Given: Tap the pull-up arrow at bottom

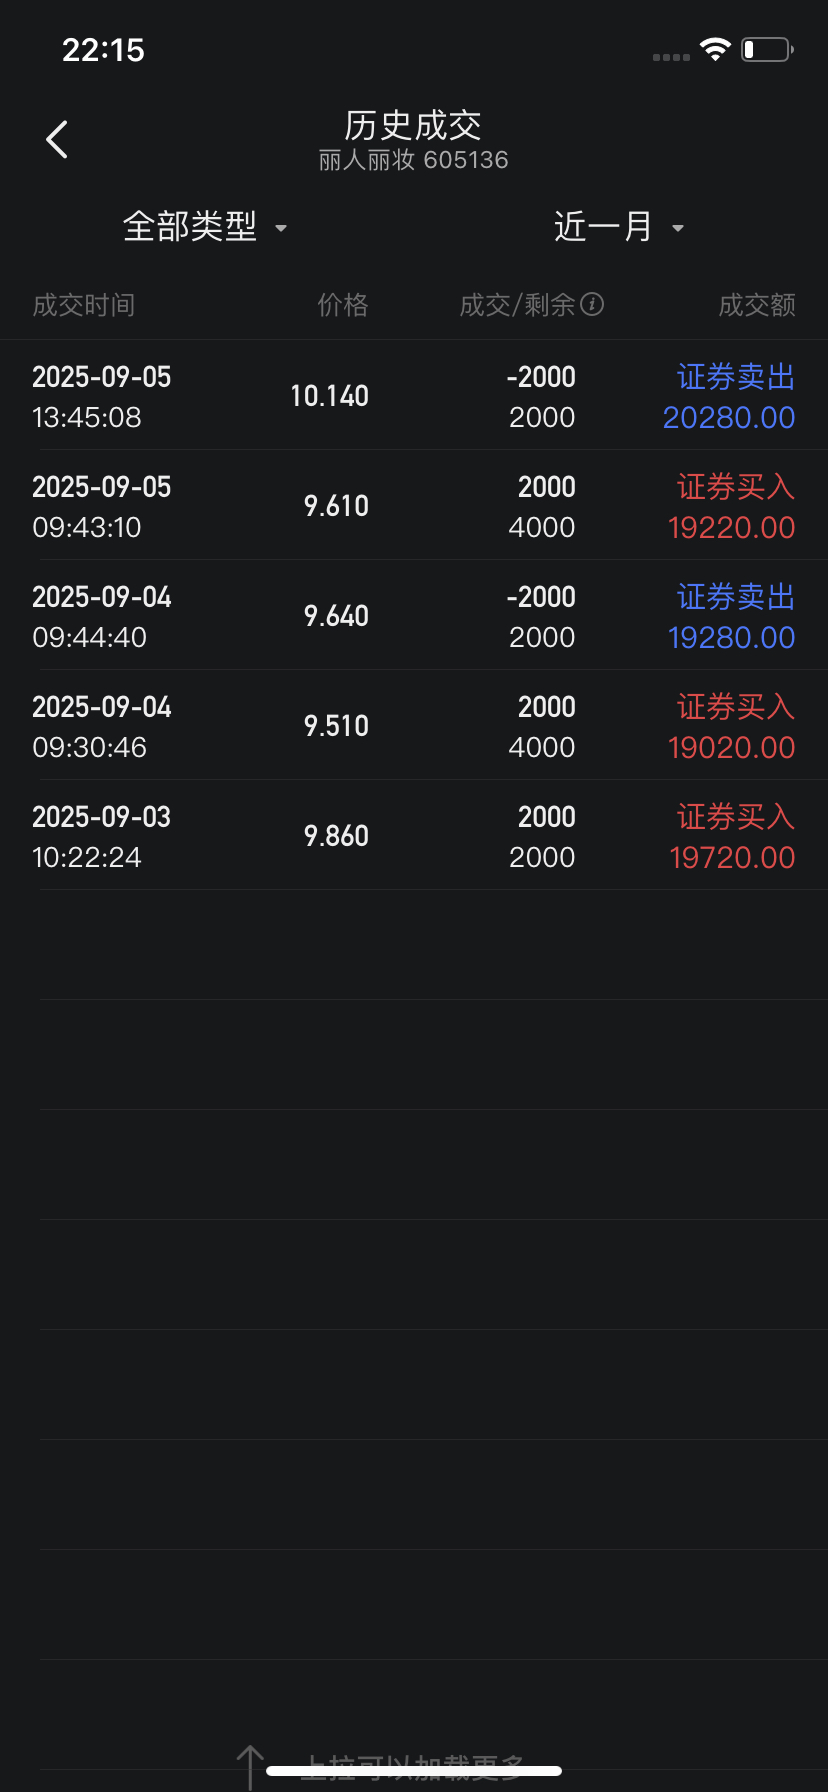Looking at the screenshot, I should pos(249,1767).
